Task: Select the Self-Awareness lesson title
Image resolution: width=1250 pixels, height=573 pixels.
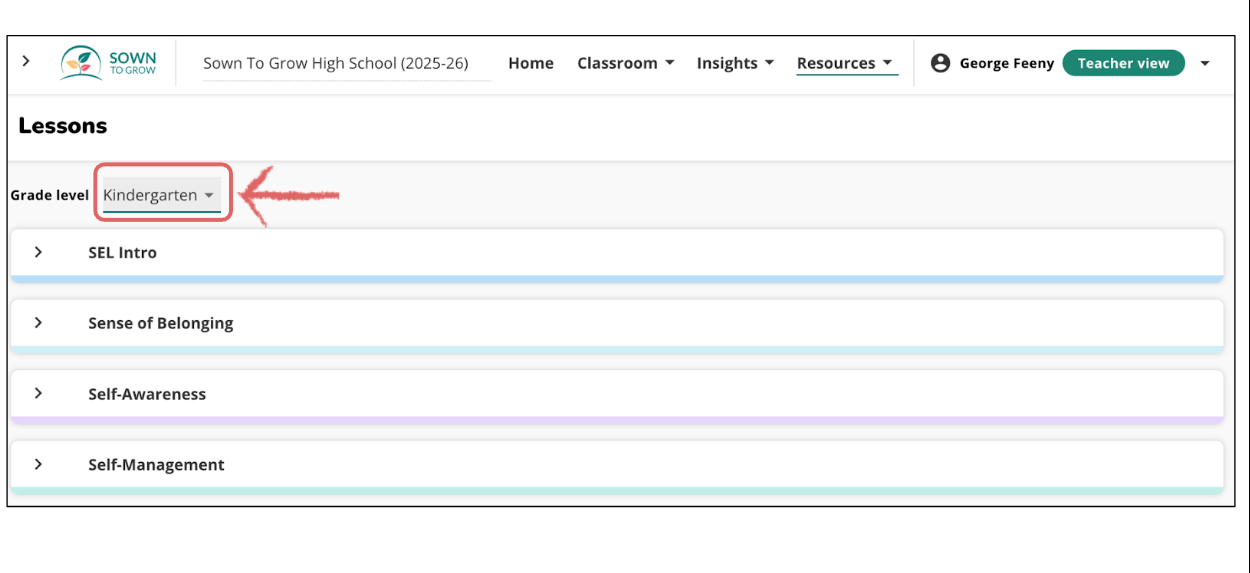Action: point(147,394)
